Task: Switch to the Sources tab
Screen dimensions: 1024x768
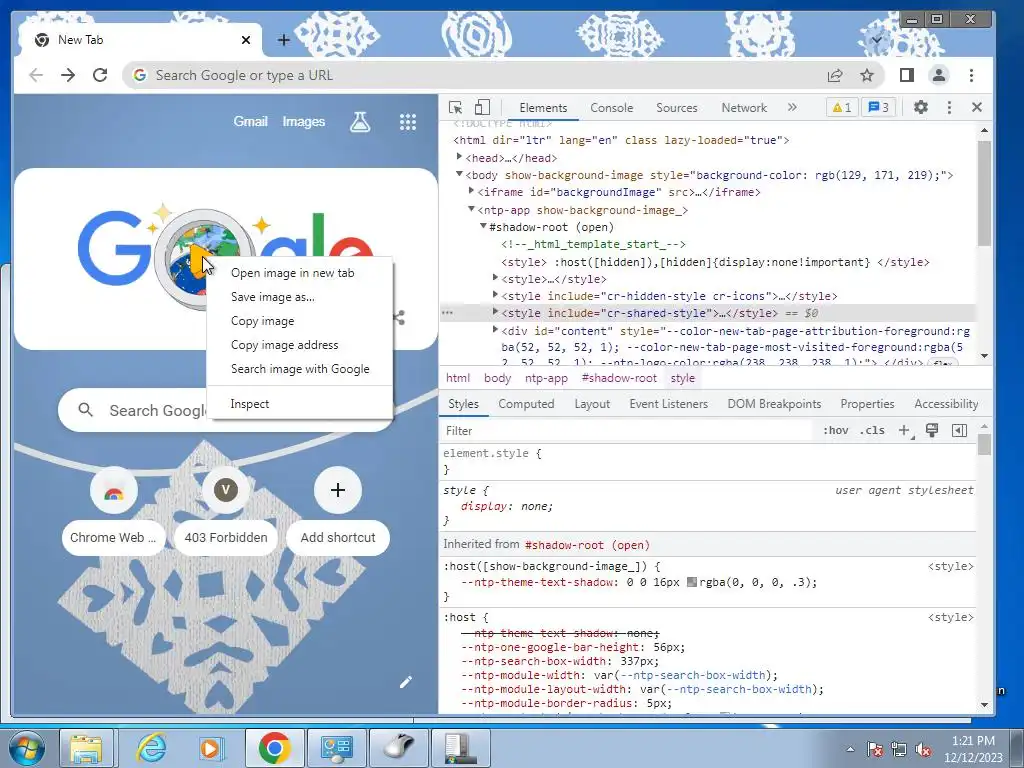Action: 677,108
